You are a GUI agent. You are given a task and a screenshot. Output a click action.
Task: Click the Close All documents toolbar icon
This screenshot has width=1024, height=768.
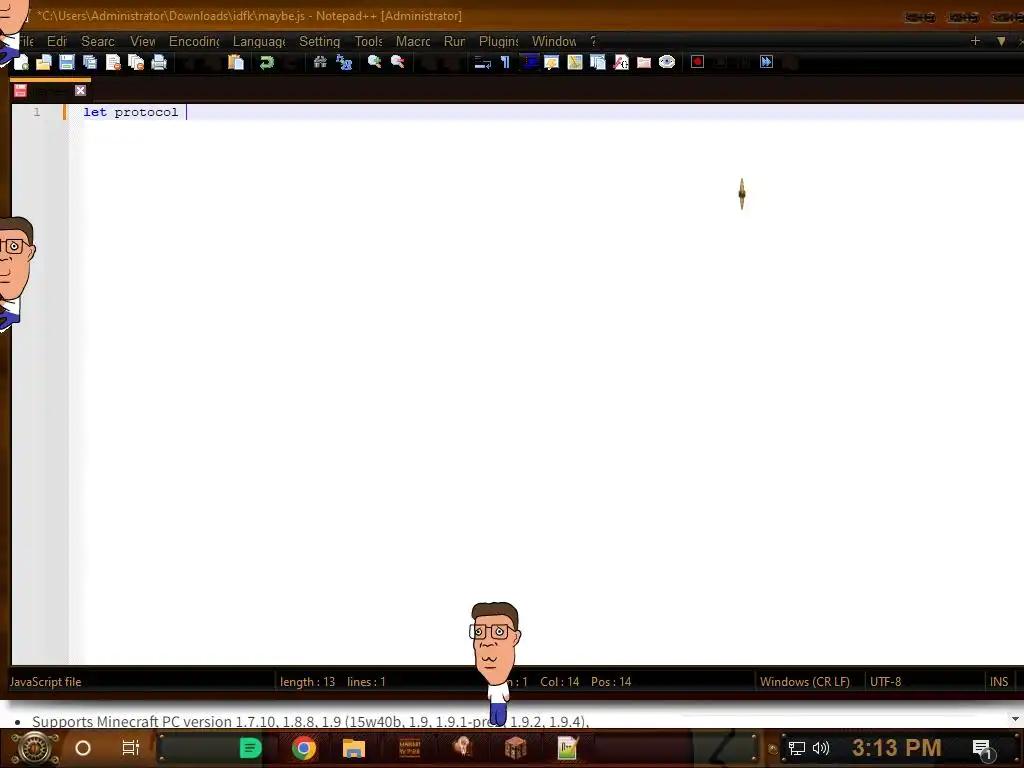click(x=136, y=62)
